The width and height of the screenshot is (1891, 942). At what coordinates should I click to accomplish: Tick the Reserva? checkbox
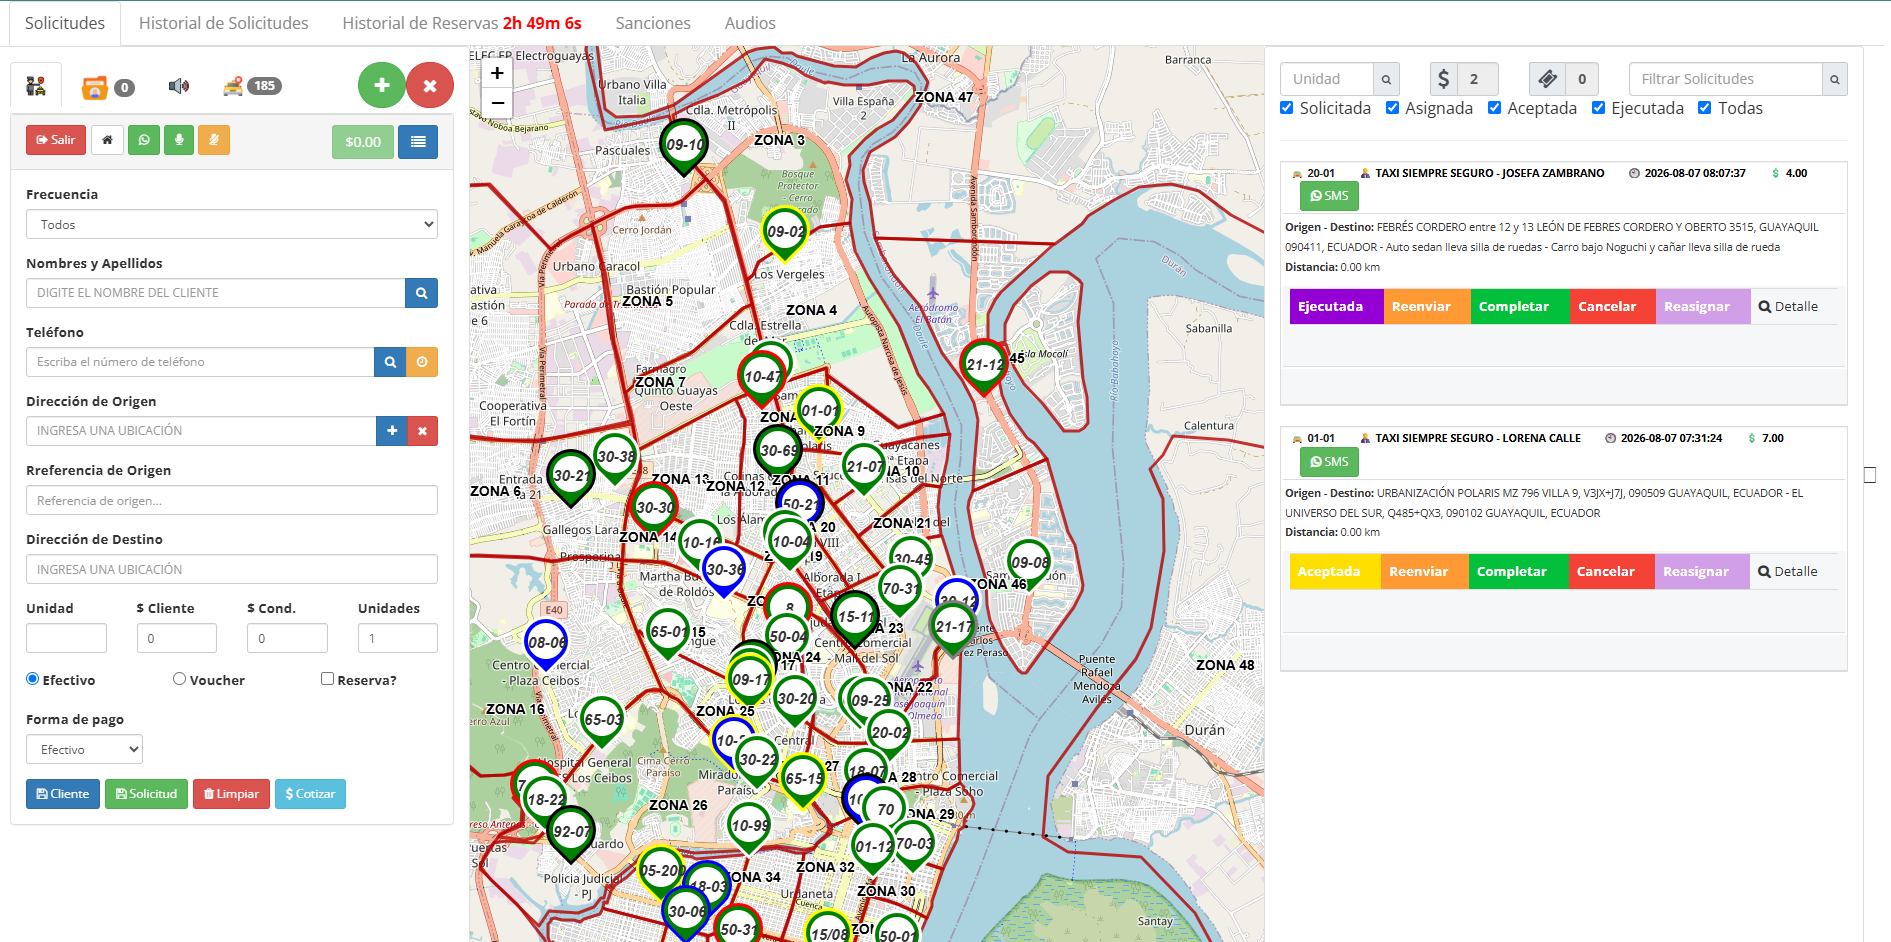(327, 679)
